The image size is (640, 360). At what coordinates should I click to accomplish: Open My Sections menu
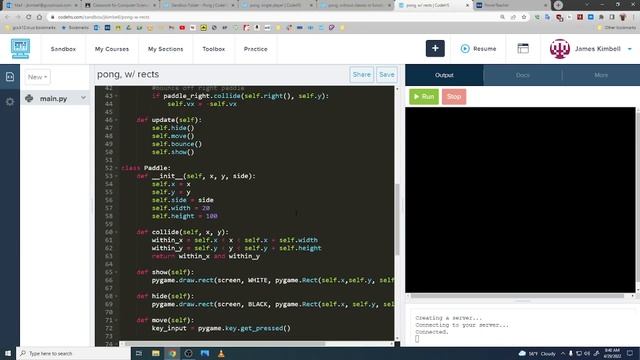click(165, 49)
